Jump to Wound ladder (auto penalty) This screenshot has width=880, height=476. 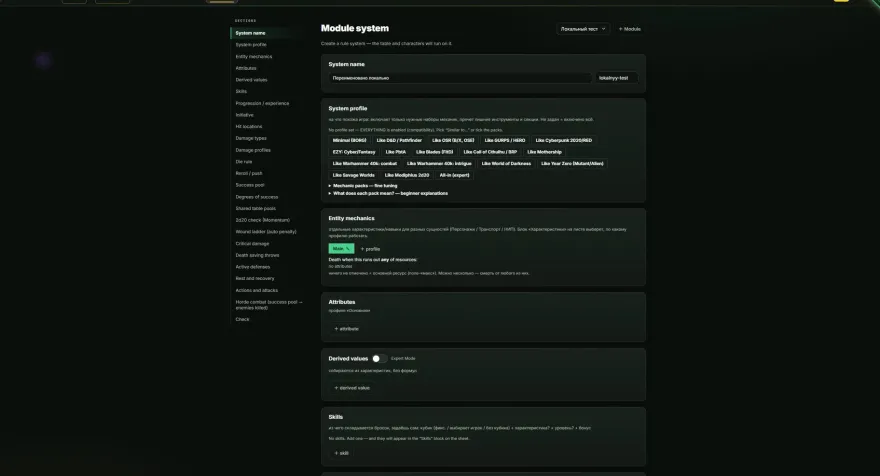[266, 232]
